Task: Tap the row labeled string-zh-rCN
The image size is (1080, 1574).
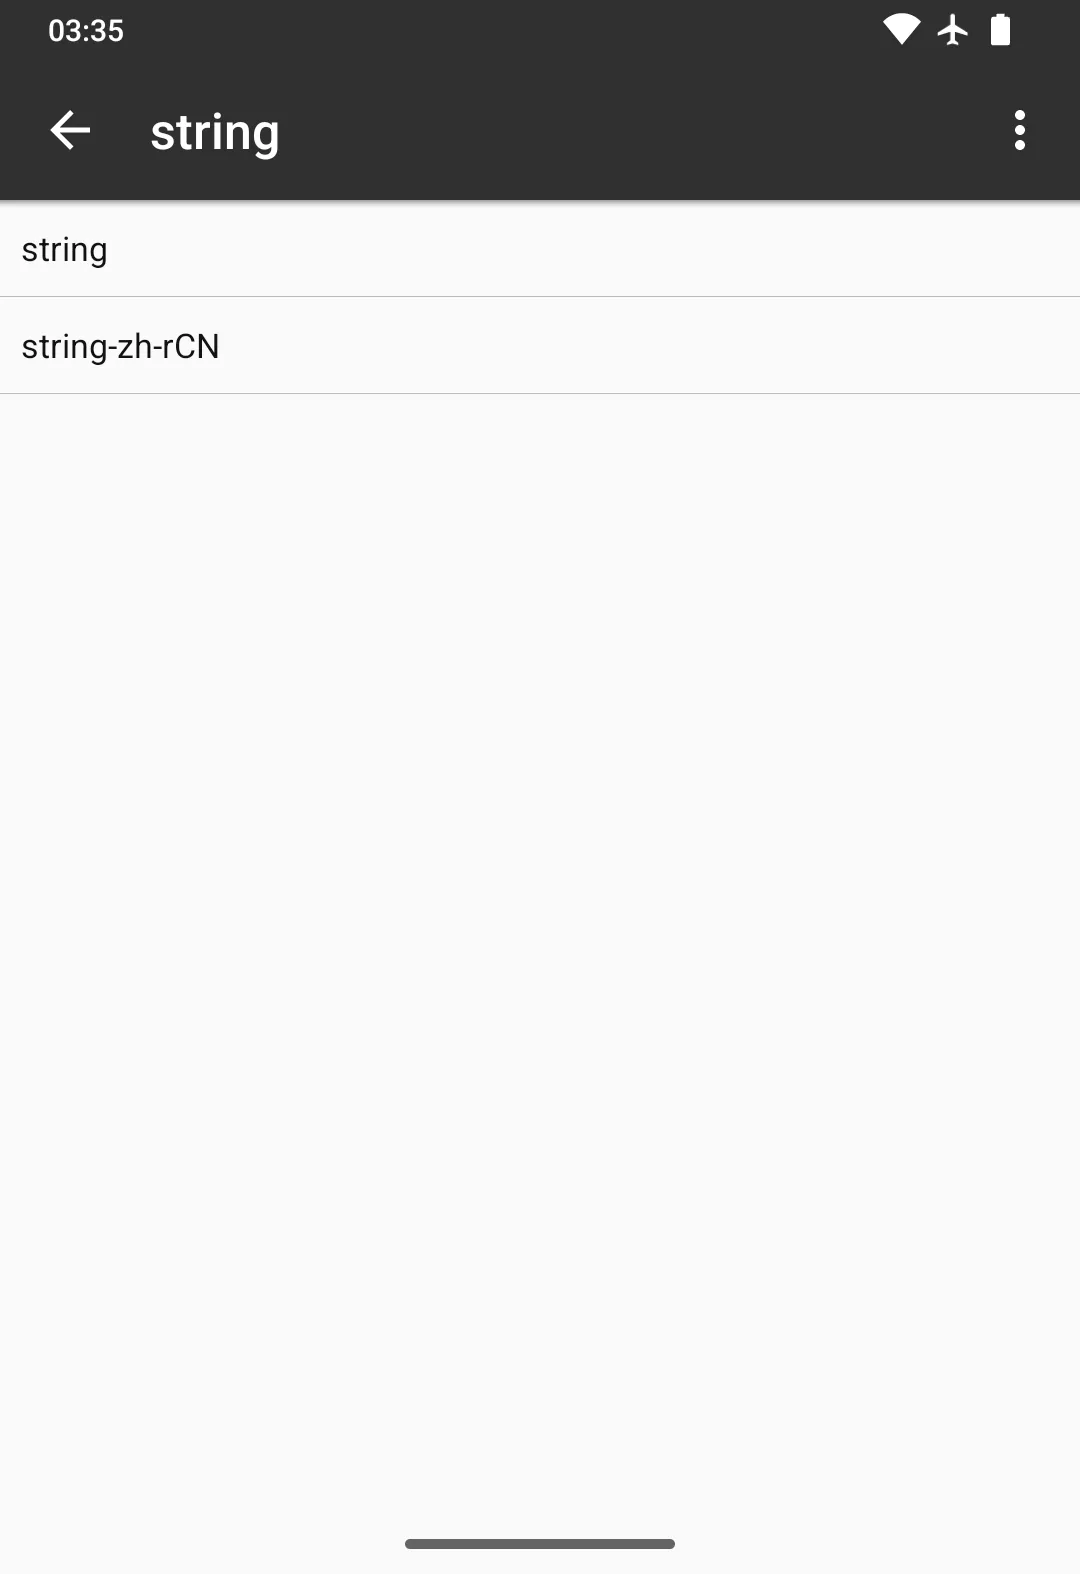Action: (x=540, y=346)
